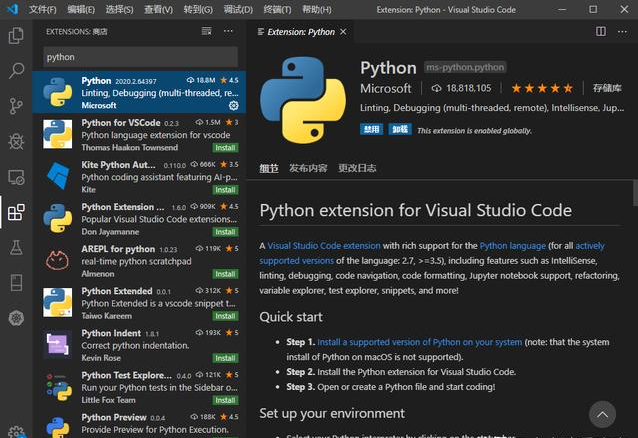Clear extension search results list icon
638x438 pixels.
[207, 31]
